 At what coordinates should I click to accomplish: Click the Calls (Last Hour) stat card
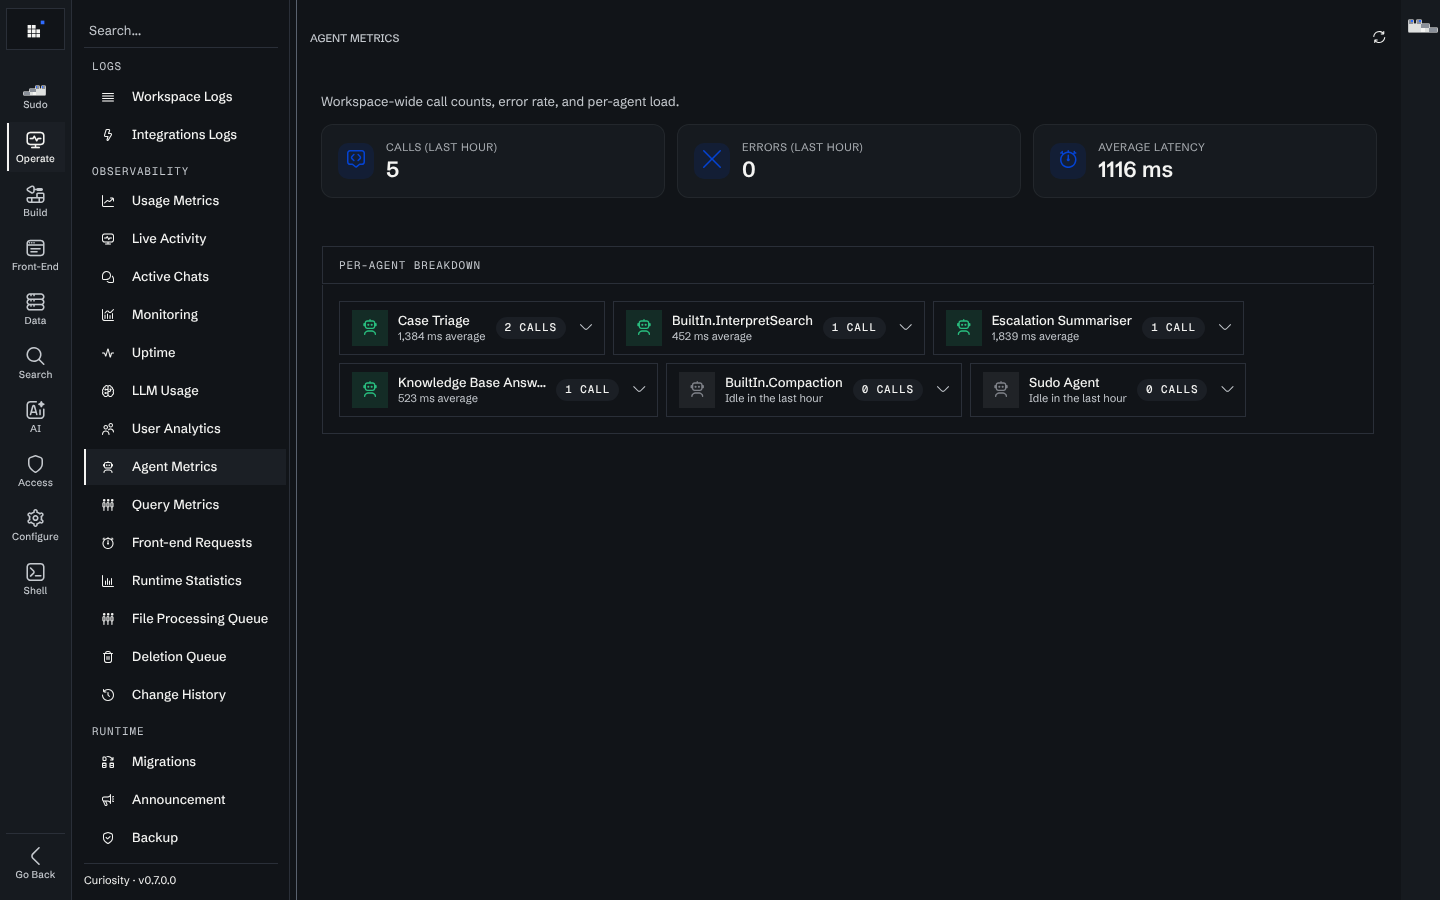pos(493,161)
